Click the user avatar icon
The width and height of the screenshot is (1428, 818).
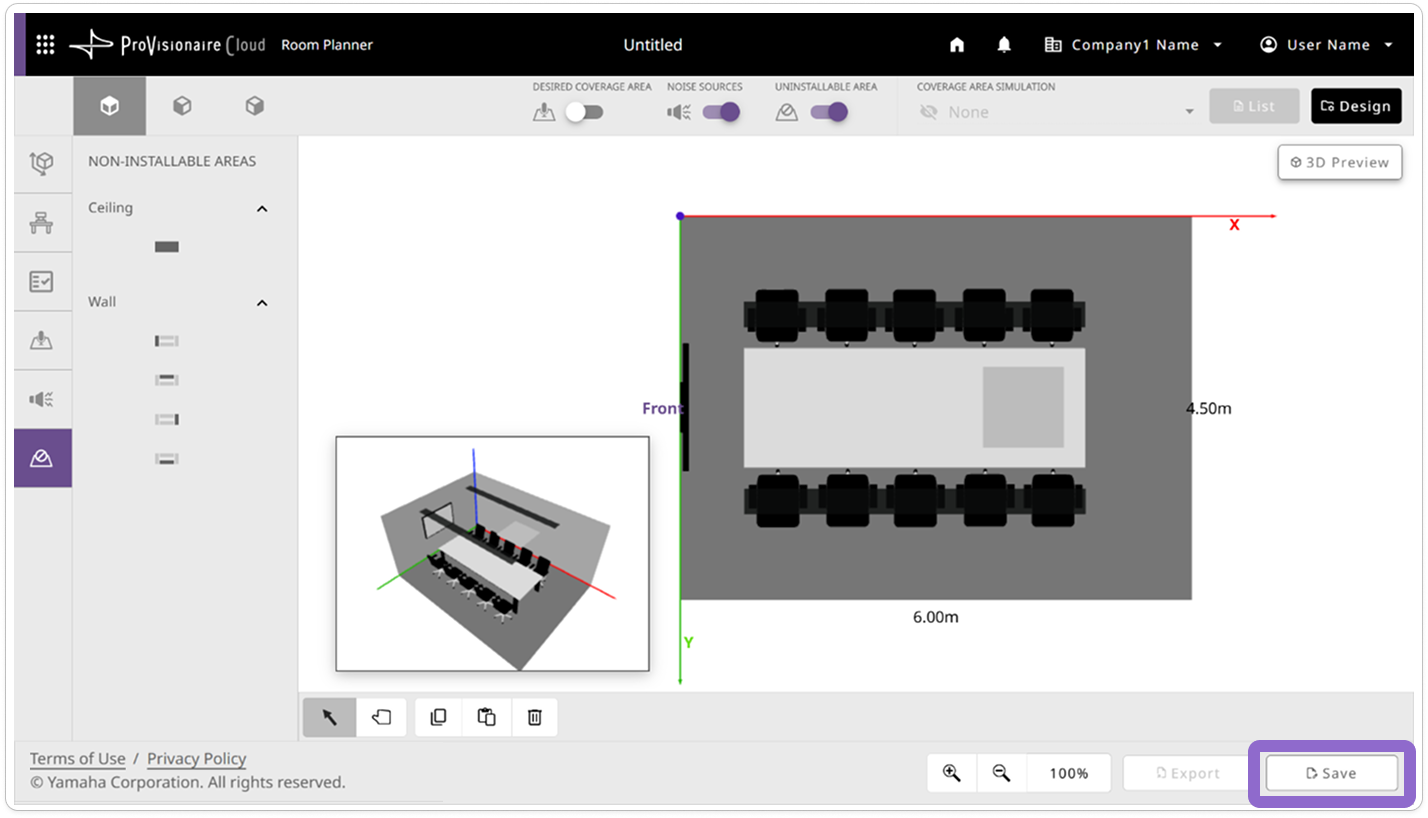pos(1269,45)
